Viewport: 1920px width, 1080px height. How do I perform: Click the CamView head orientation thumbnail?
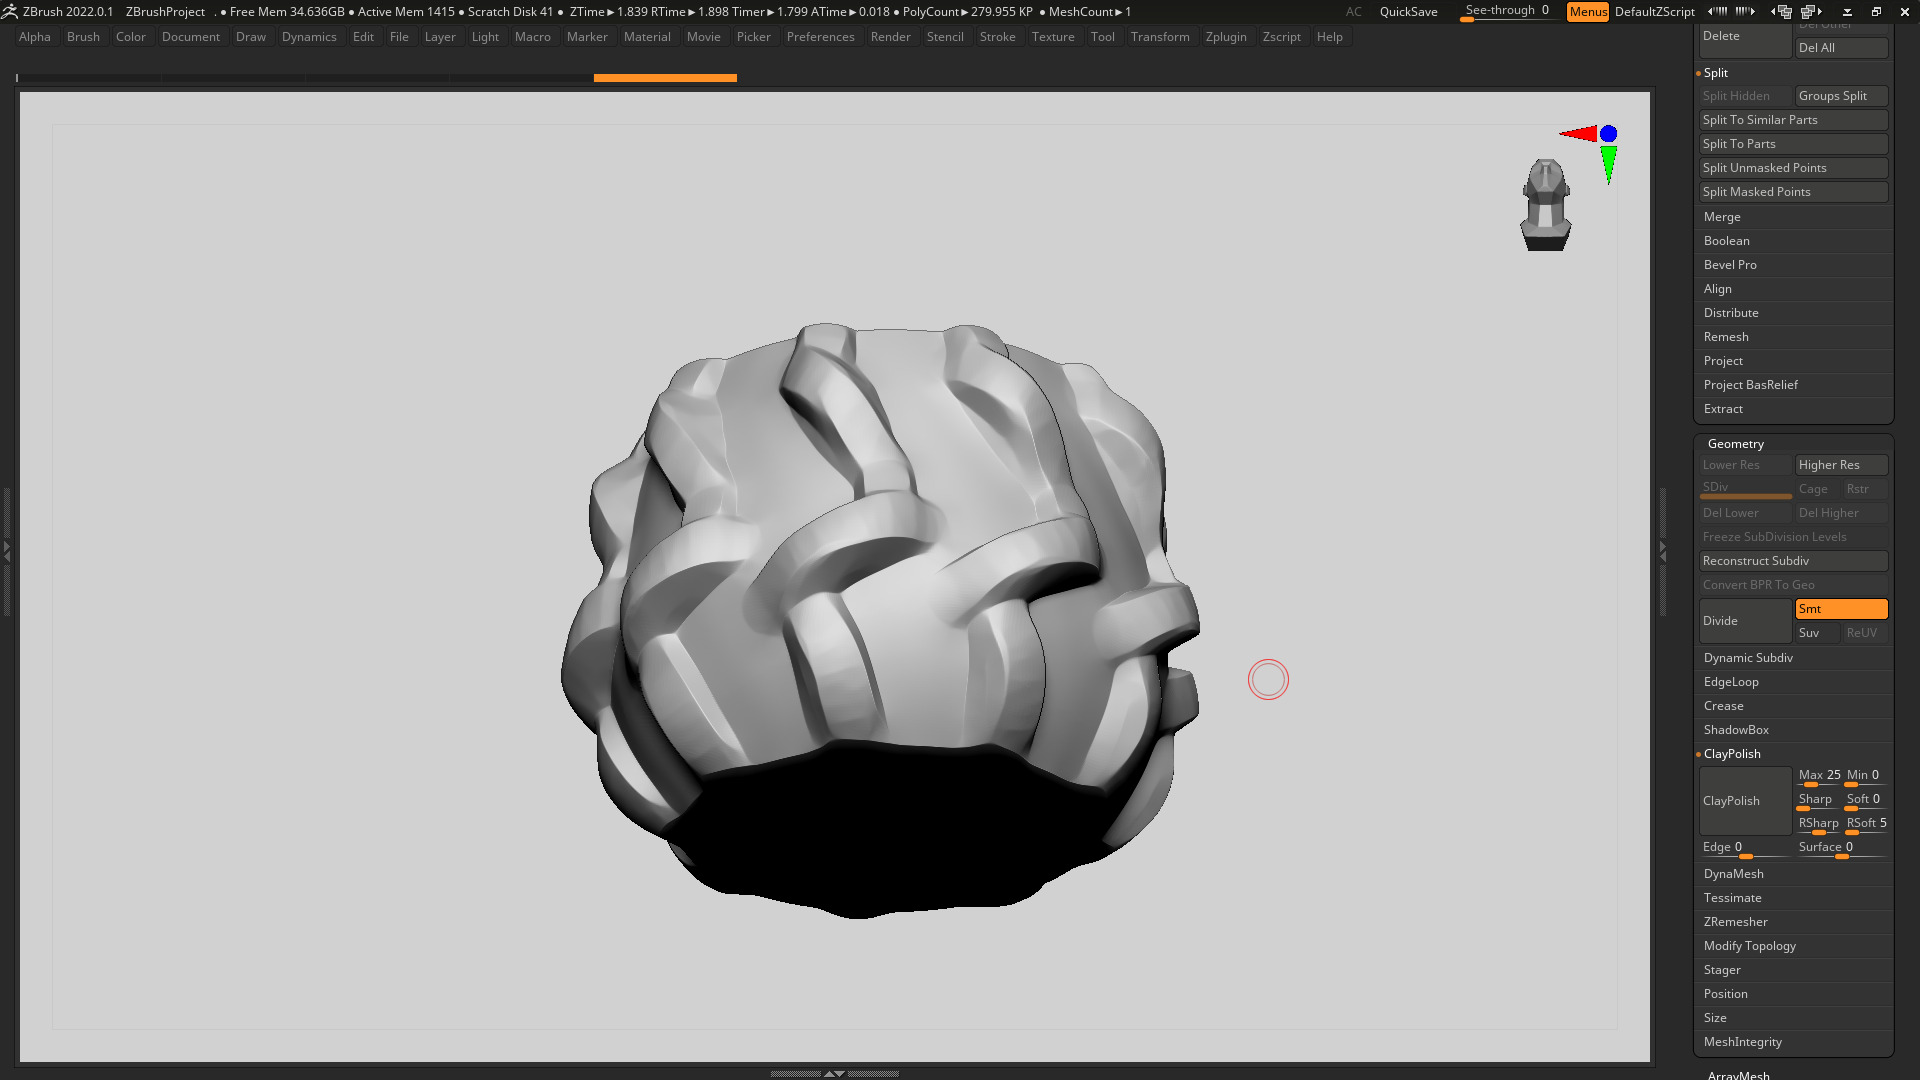coord(1546,205)
